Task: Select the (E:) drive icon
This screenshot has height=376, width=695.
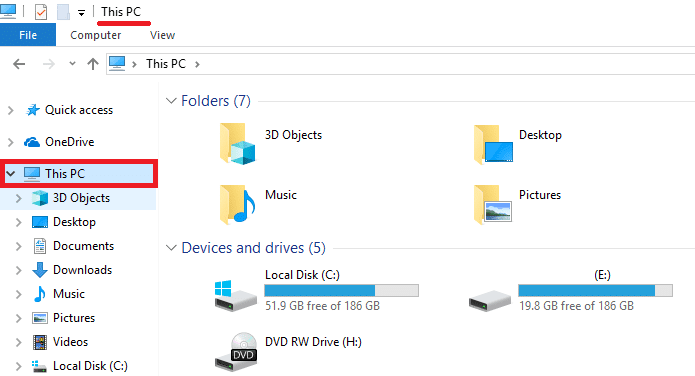Action: (x=490, y=301)
